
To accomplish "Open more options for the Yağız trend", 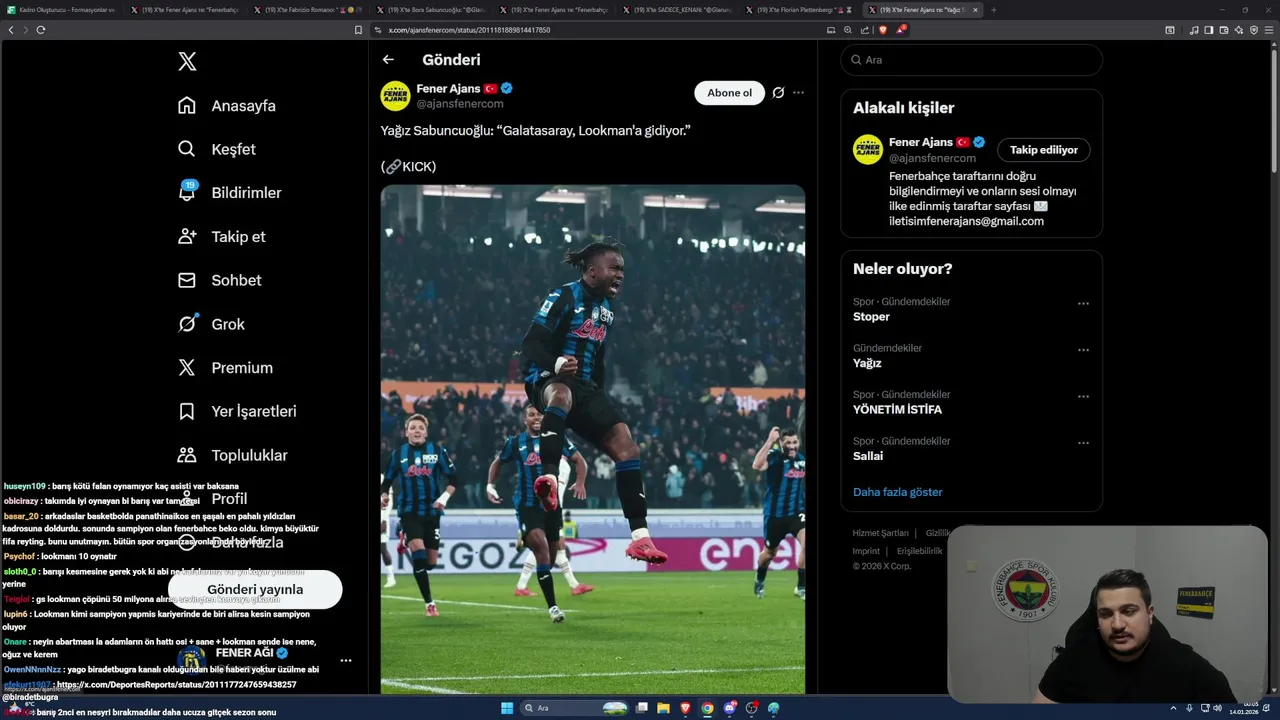I will tap(1083, 350).
